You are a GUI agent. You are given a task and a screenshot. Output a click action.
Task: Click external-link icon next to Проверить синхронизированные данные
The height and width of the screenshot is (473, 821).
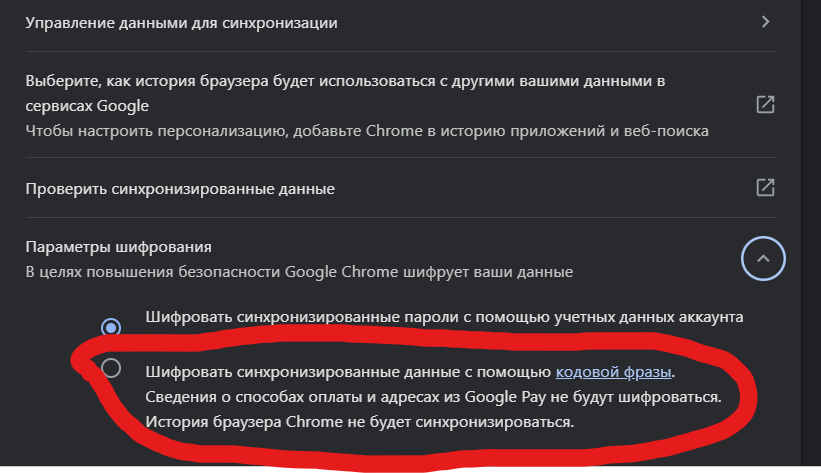[x=765, y=187]
